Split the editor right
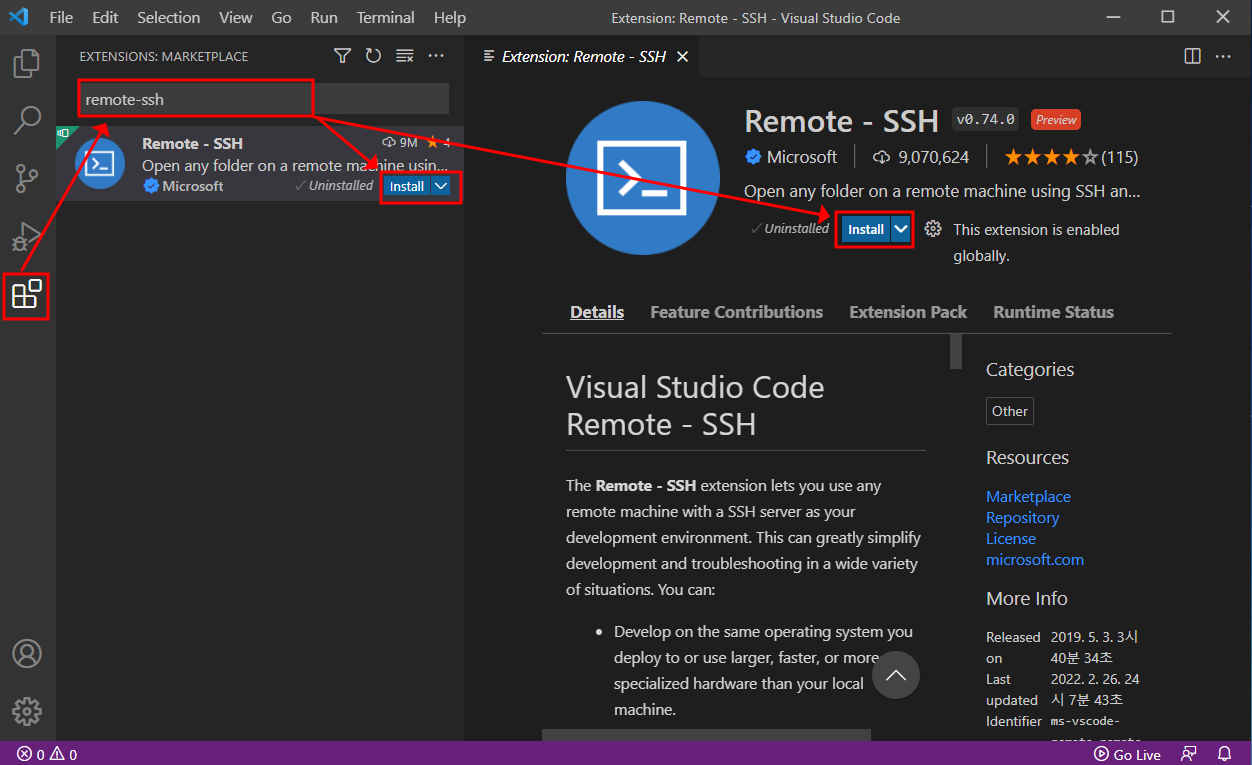1252x765 pixels. click(x=1192, y=57)
